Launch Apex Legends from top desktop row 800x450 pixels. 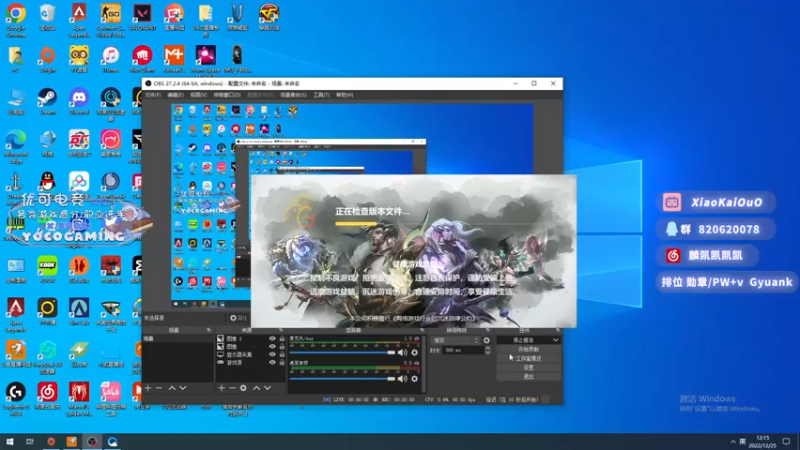(x=79, y=19)
